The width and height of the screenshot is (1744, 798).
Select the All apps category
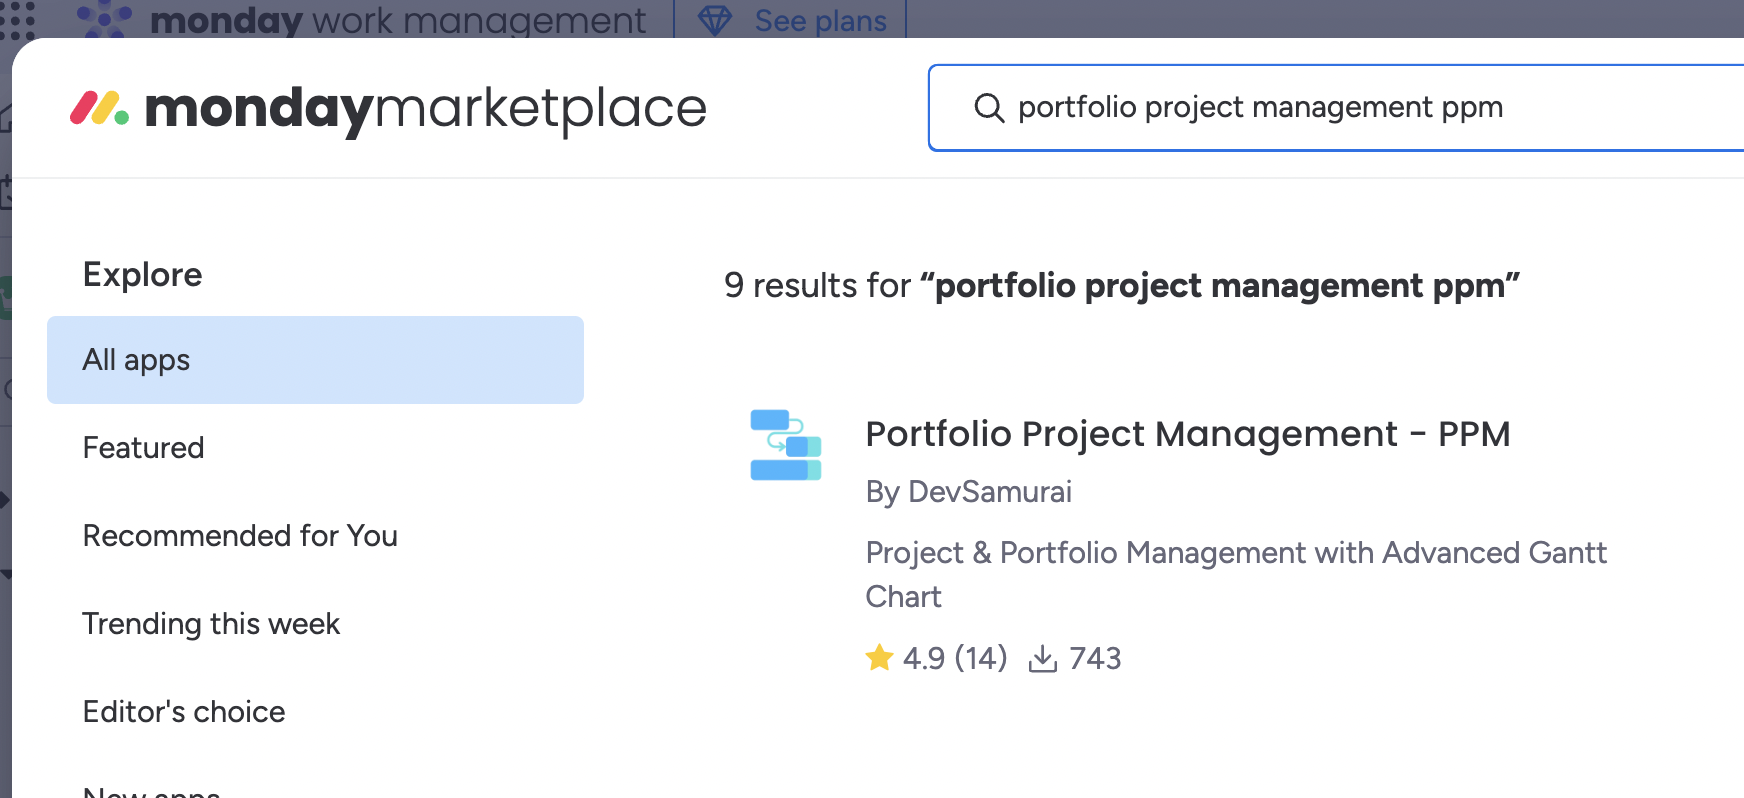tap(315, 360)
